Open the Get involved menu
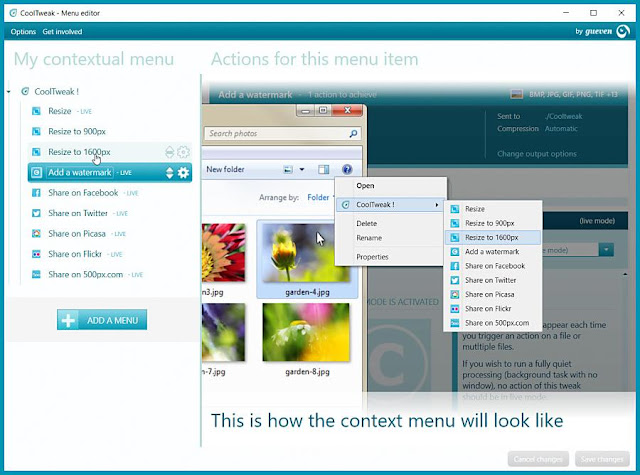The width and height of the screenshot is (640, 475). pyautogui.click(x=62, y=31)
